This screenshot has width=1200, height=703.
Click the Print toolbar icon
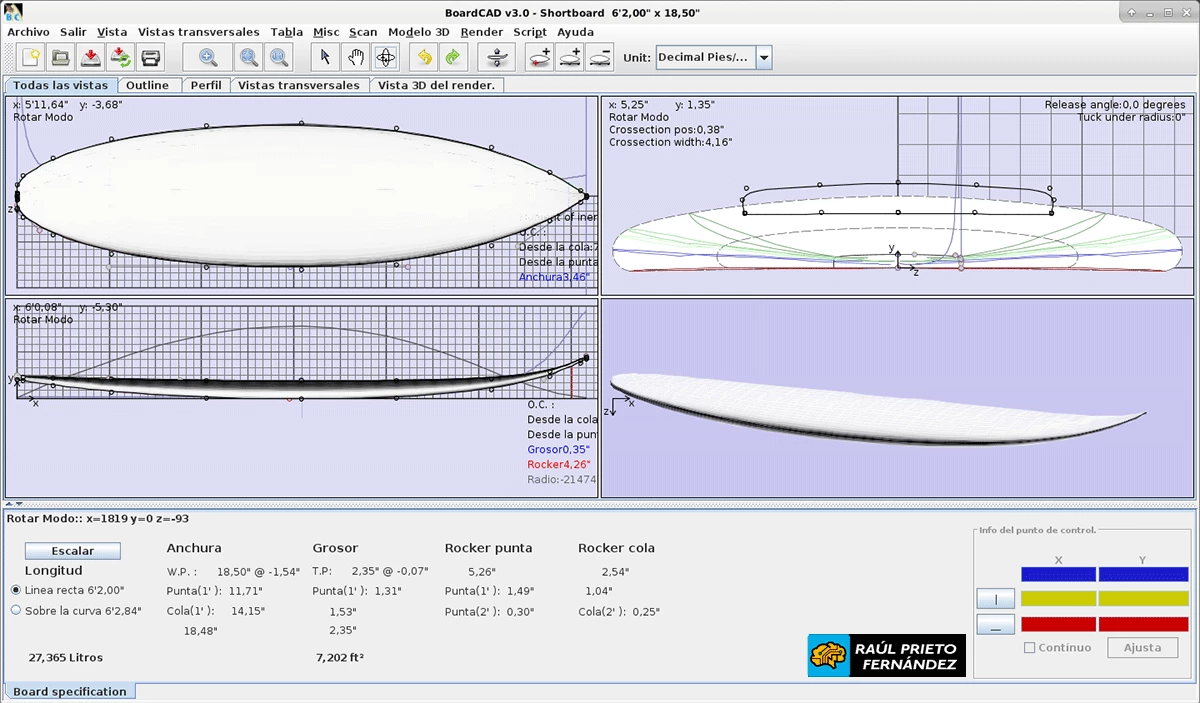click(150, 57)
